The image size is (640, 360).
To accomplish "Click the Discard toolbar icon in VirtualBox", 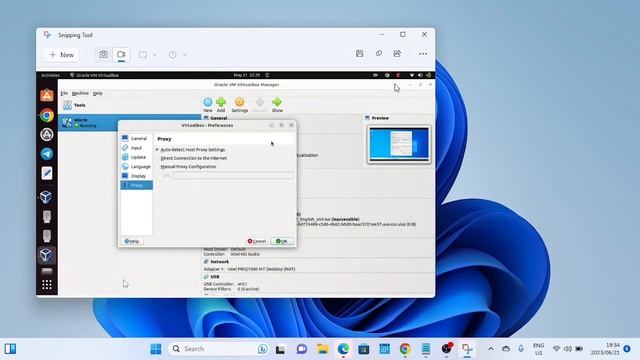I will click(260, 105).
